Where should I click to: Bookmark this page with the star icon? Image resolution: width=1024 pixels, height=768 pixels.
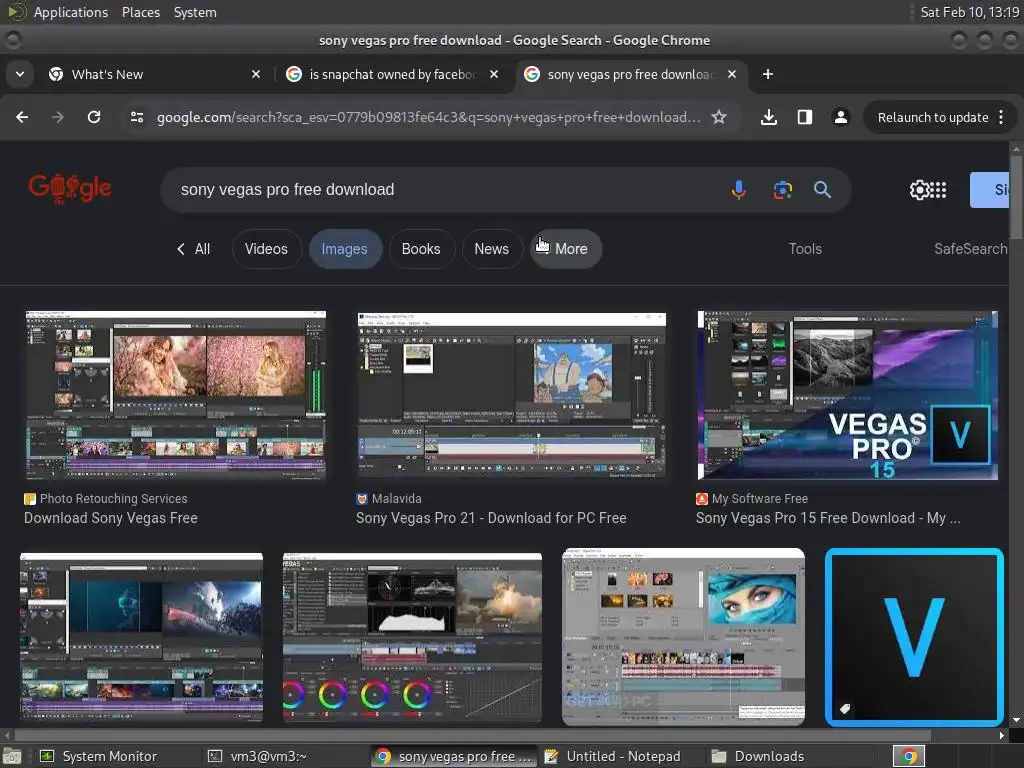(719, 117)
